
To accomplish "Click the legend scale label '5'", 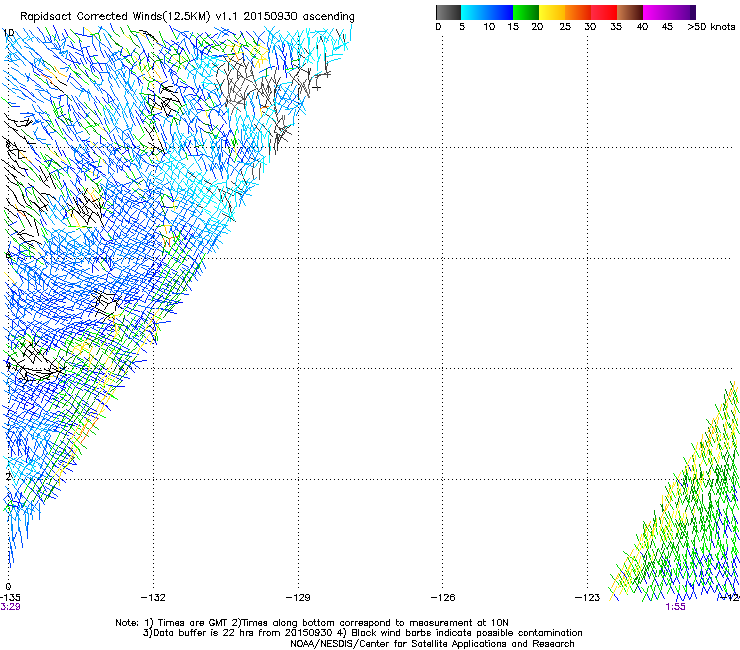I will click(462, 27).
